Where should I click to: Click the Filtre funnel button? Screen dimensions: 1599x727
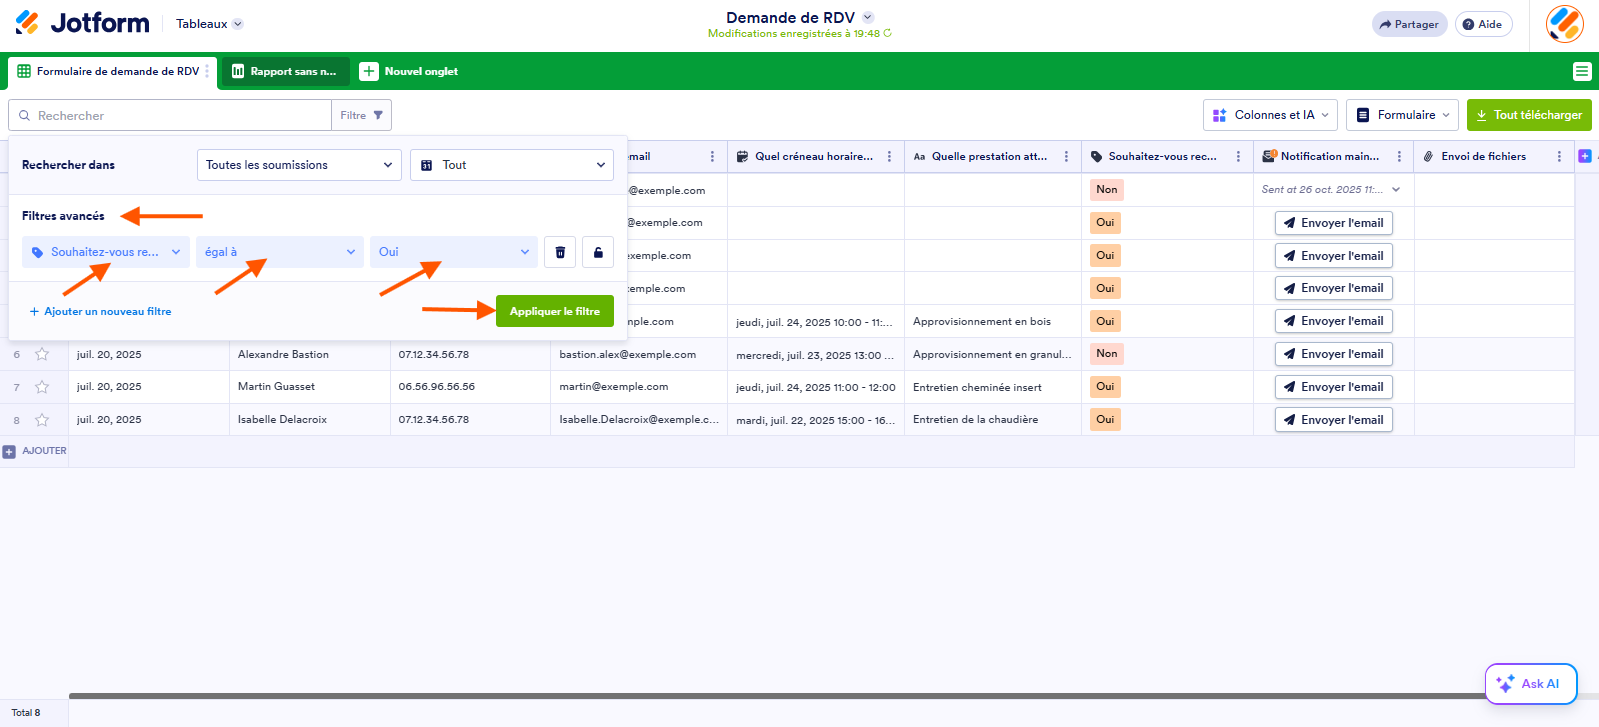click(x=361, y=115)
